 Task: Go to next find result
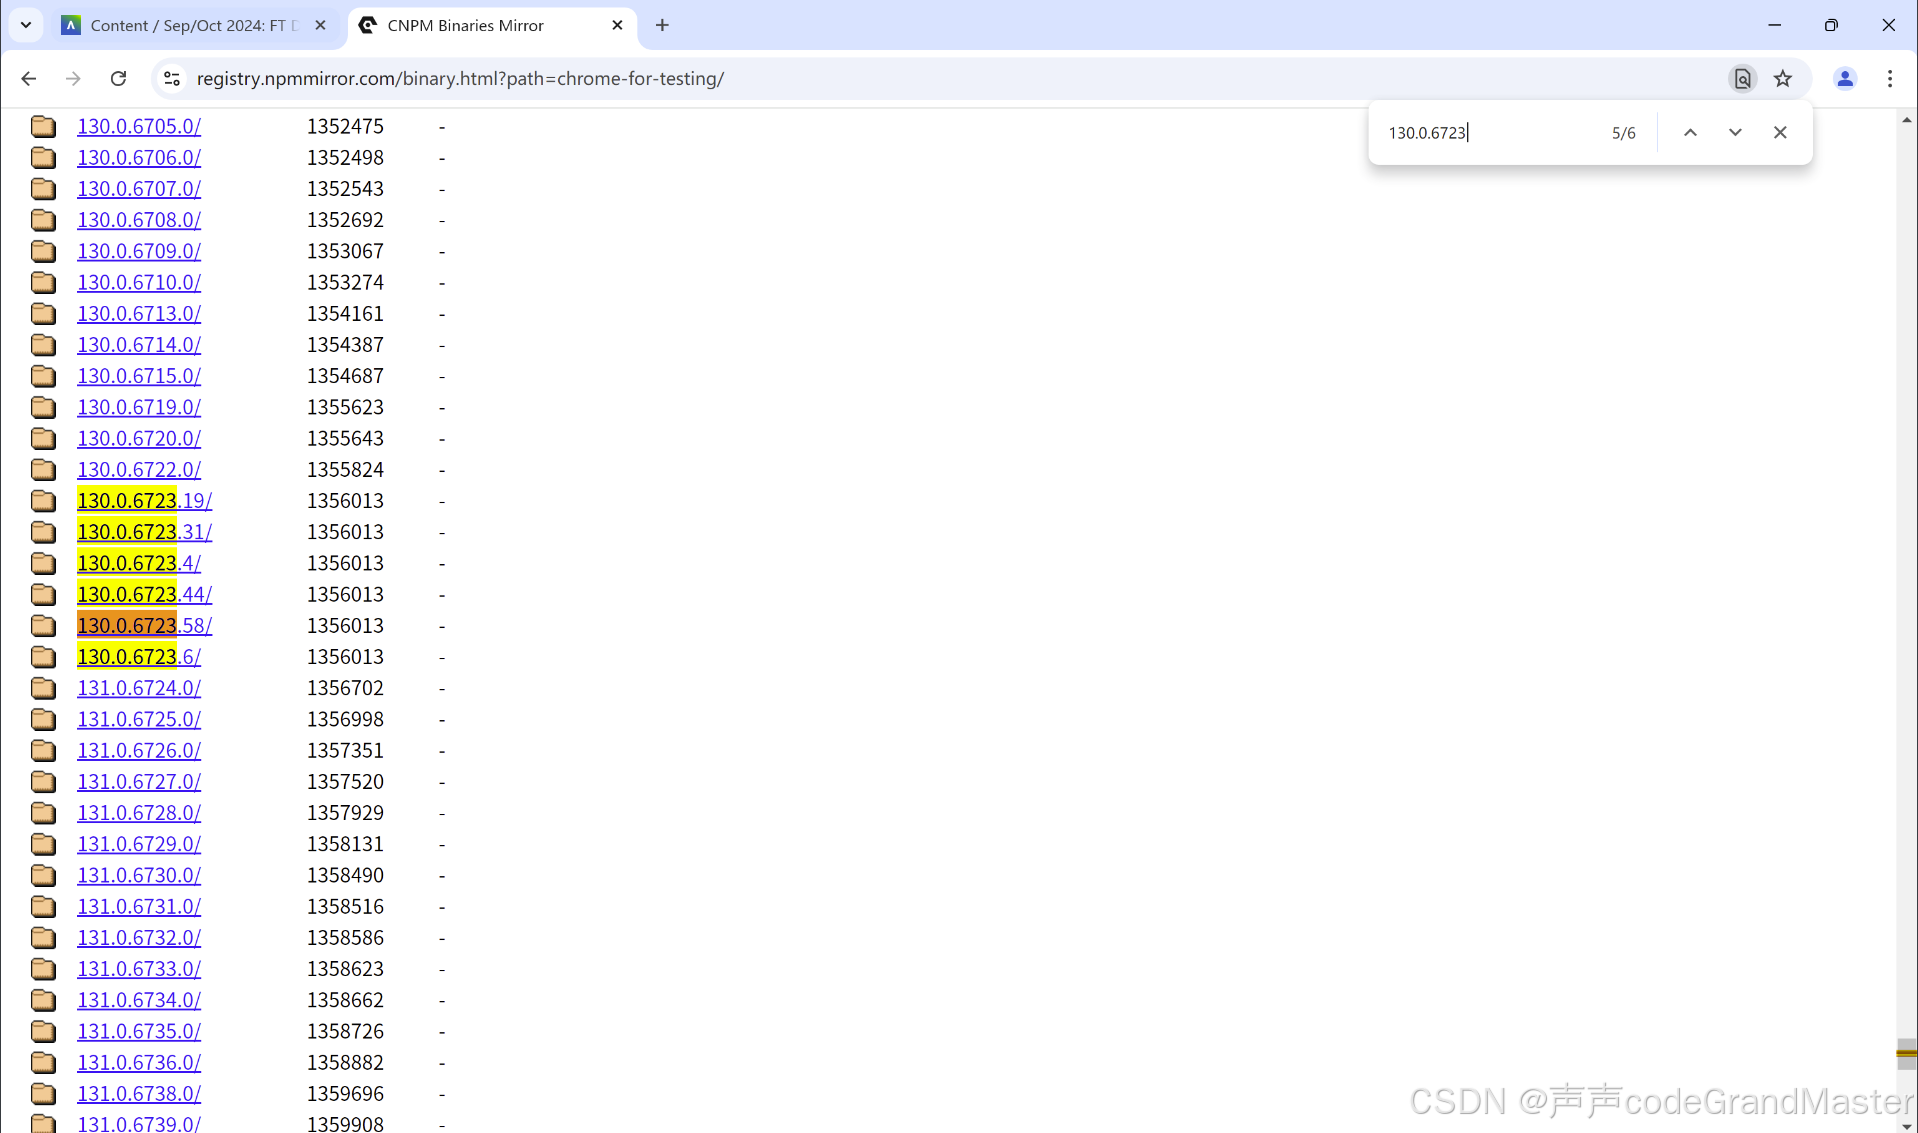[1735, 132]
